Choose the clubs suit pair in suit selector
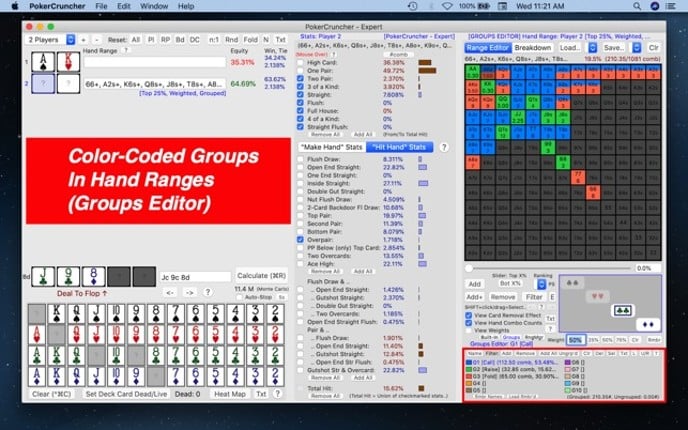Screen dimensions: 688x430 tap(623, 311)
